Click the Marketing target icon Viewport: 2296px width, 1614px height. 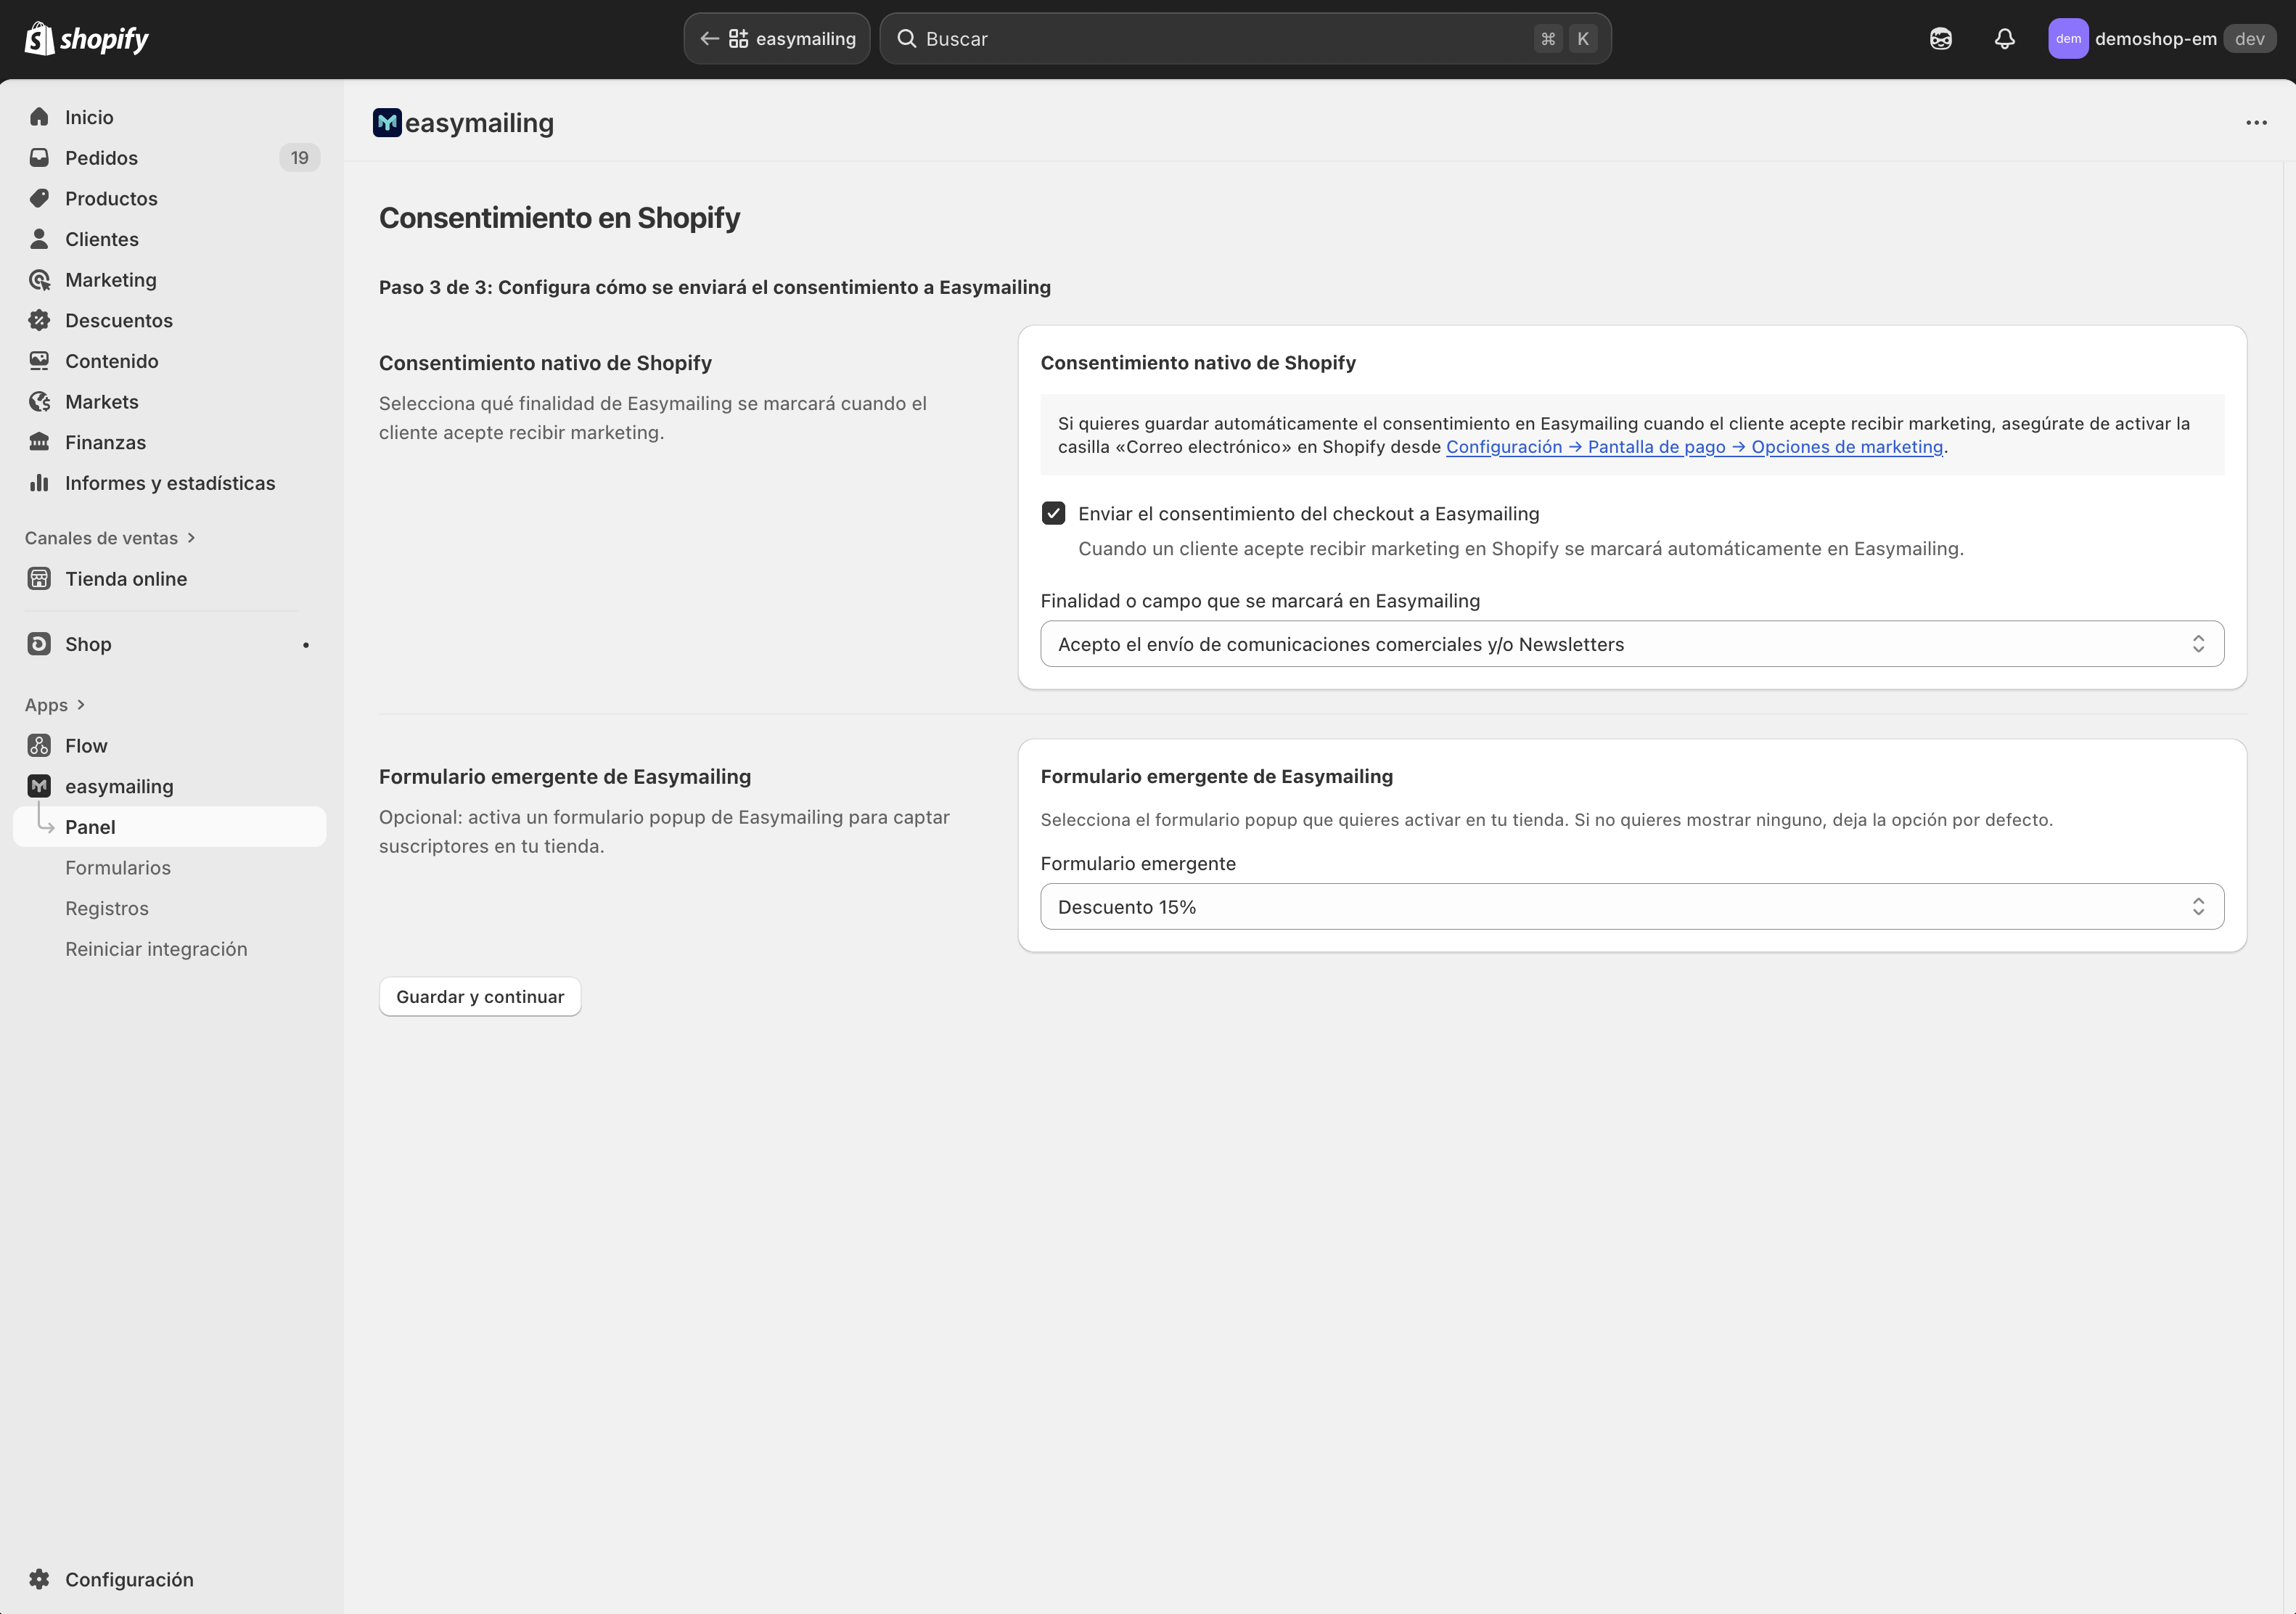pos(39,280)
